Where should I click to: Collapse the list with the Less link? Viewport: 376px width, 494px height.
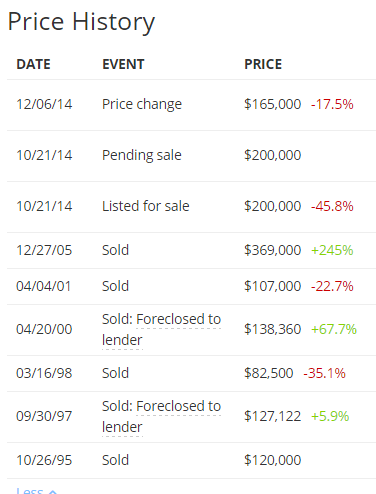[x=36, y=491]
